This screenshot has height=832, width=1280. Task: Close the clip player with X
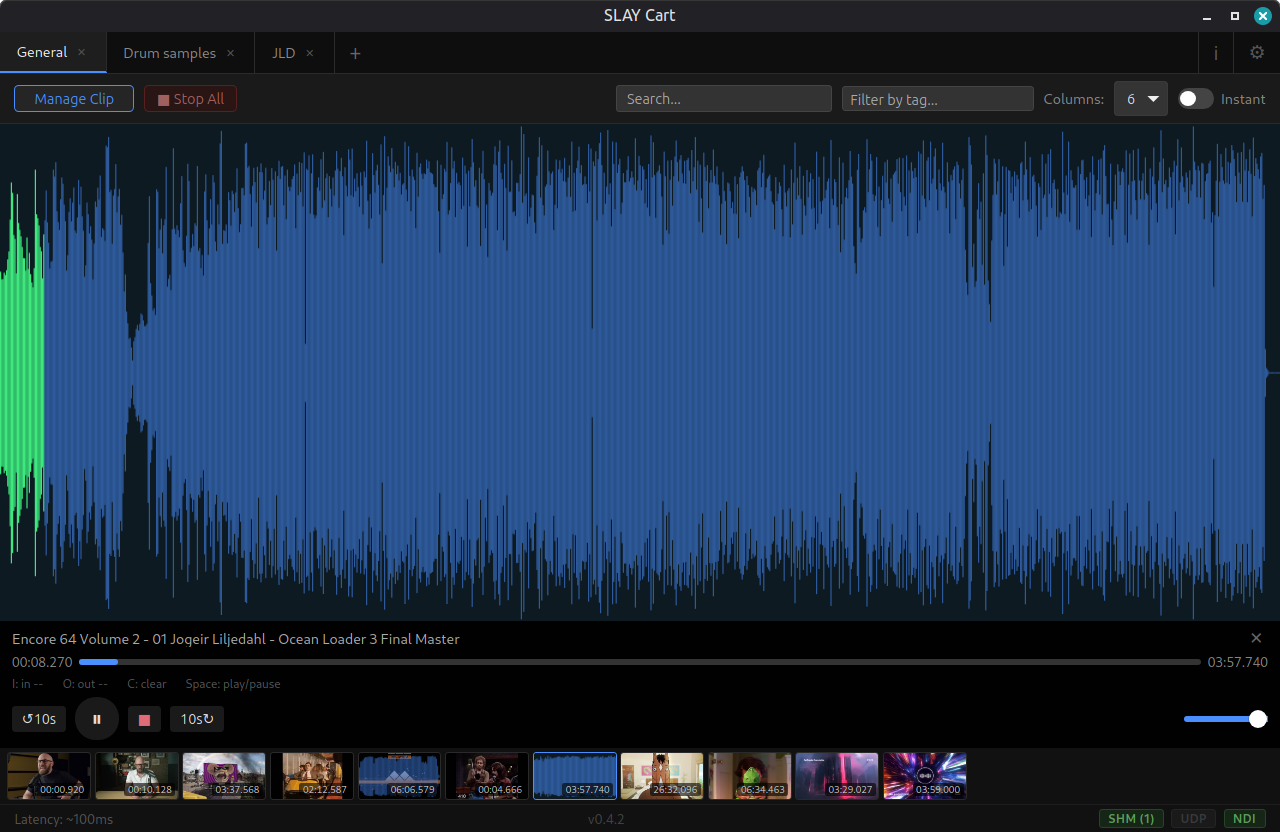tap(1257, 638)
